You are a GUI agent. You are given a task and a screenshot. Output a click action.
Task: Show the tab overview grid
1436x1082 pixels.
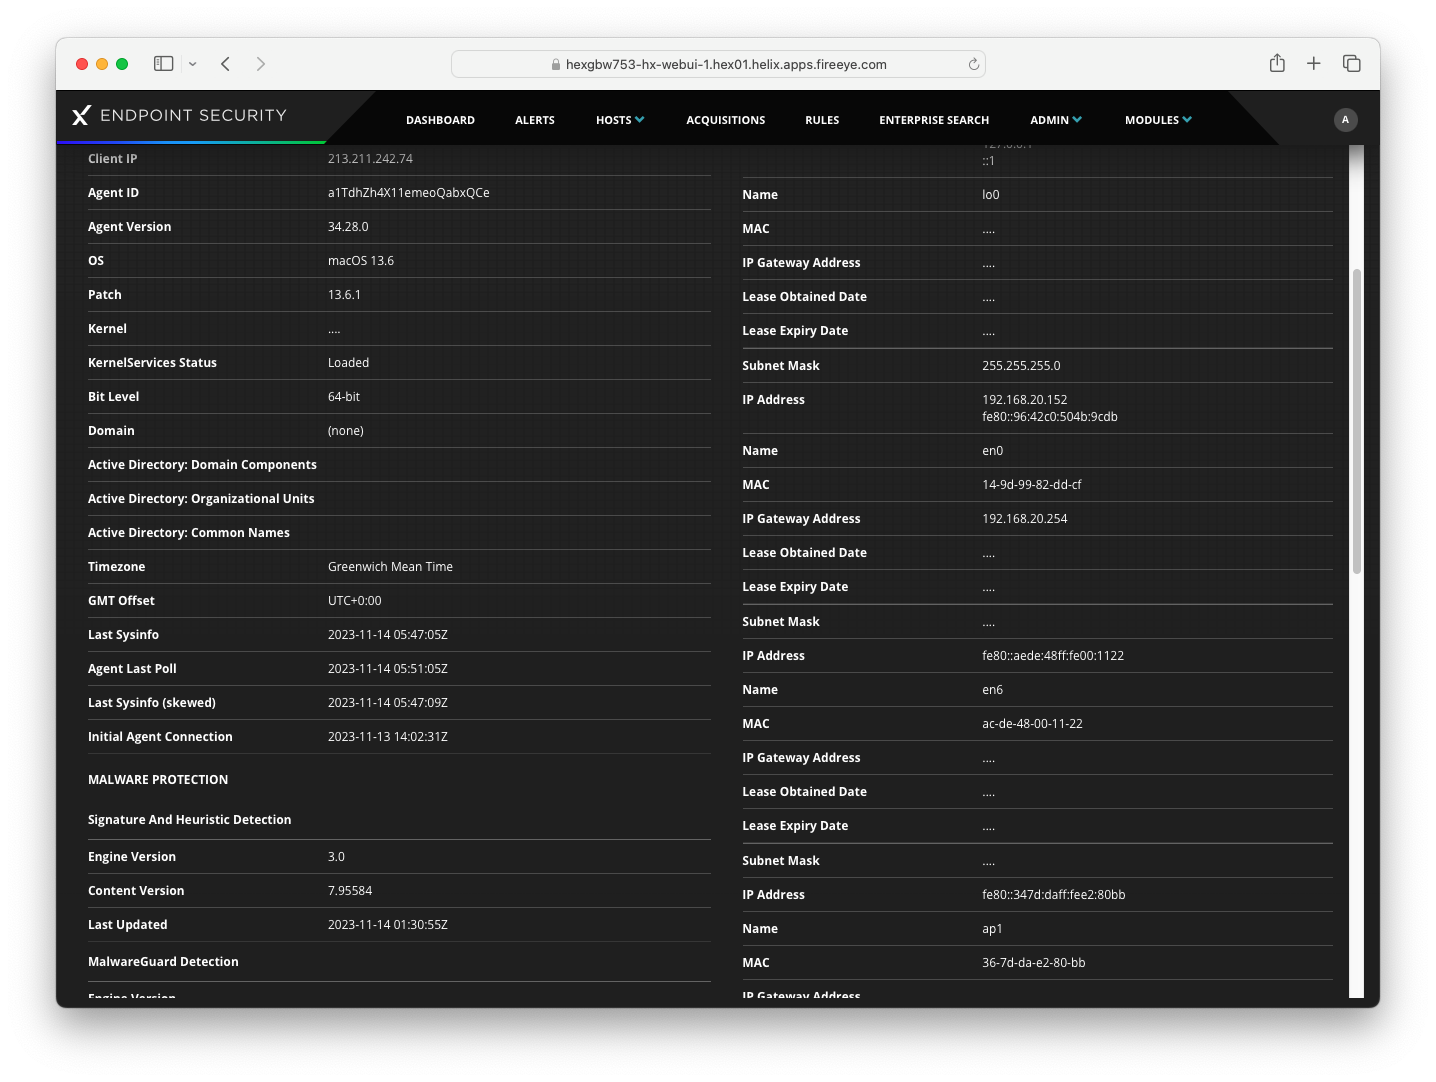[1351, 64]
